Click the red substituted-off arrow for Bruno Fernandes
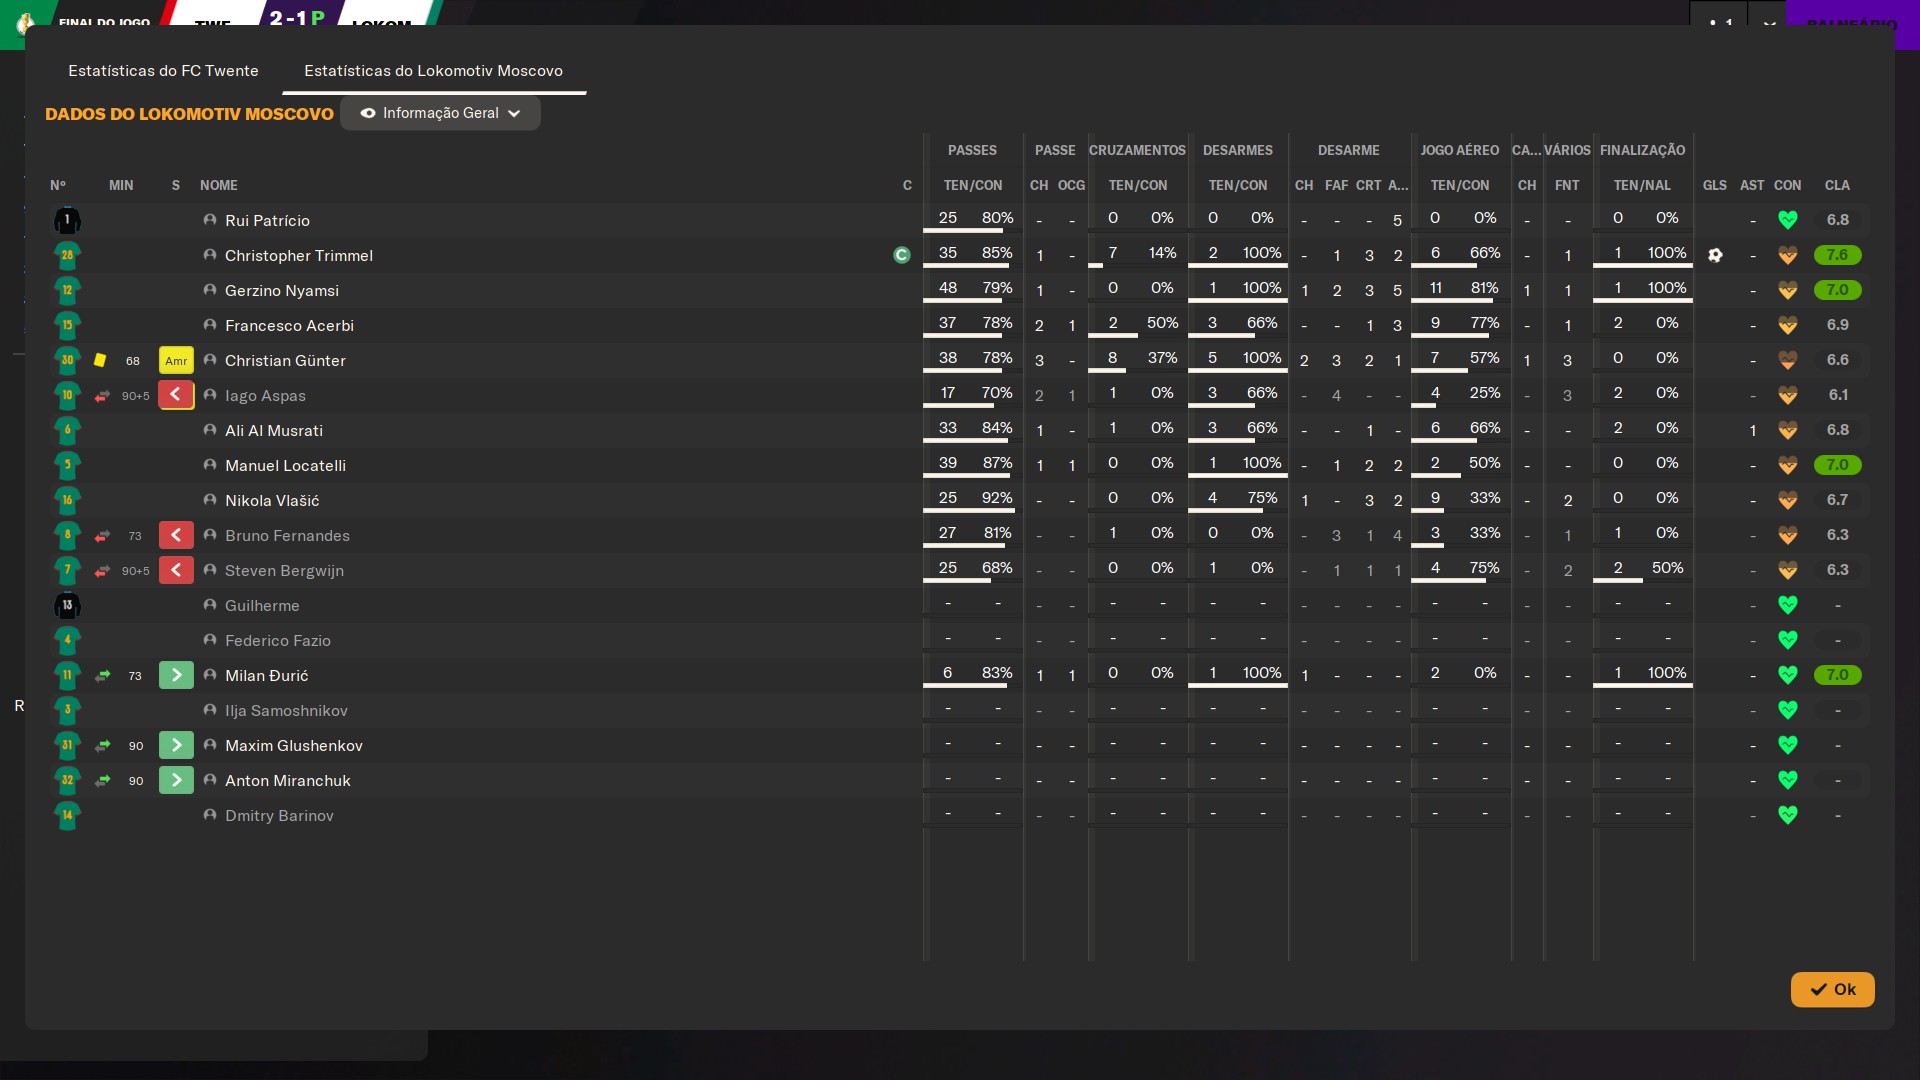 click(176, 535)
